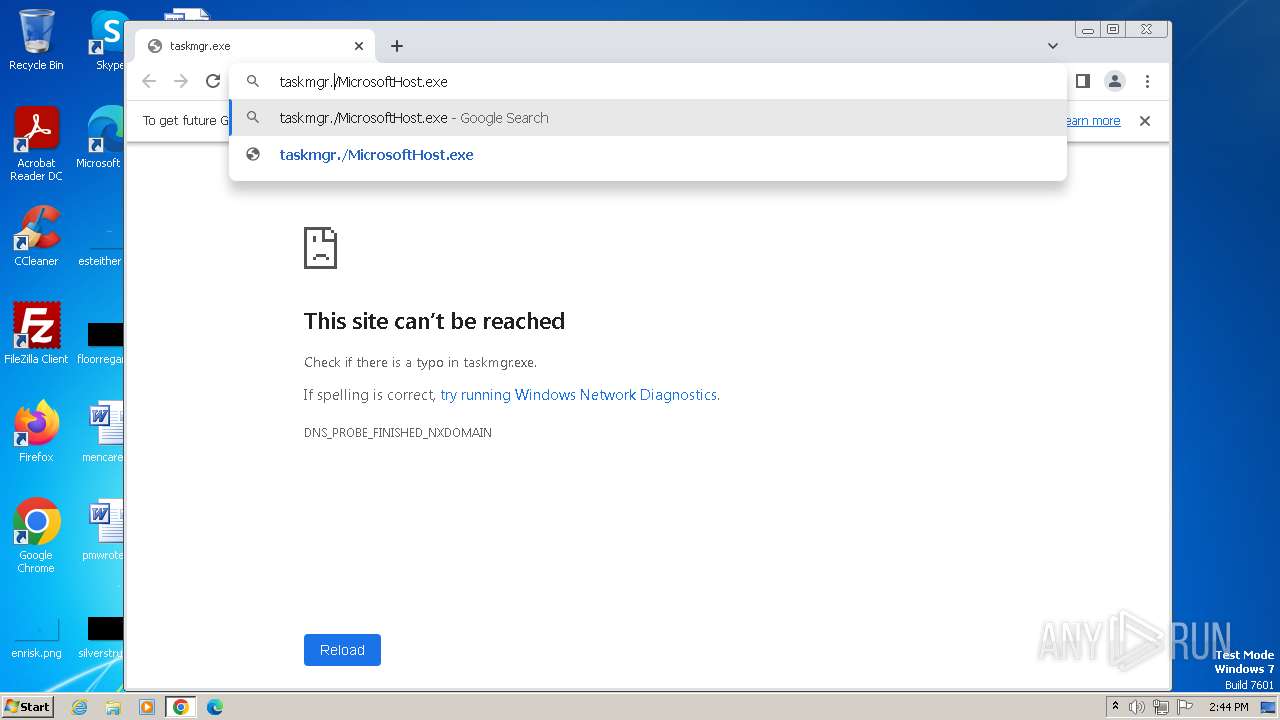Image resolution: width=1280 pixels, height=720 pixels.
Task: Click the Chrome forward arrow
Action: 181,81
